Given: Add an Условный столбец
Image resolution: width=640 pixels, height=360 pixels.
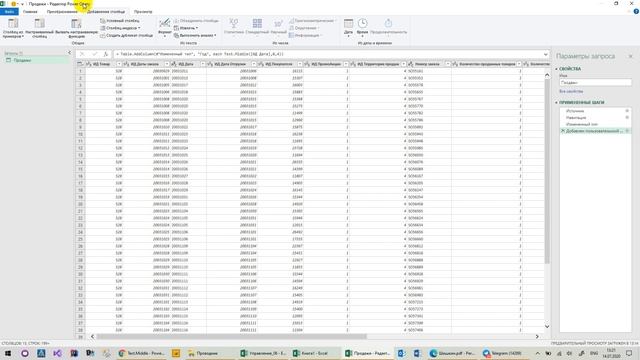Looking at the screenshot, I should click(x=120, y=21).
